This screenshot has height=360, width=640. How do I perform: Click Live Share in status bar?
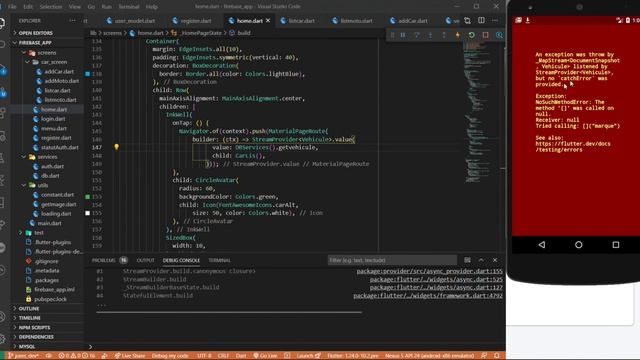pos(129,356)
